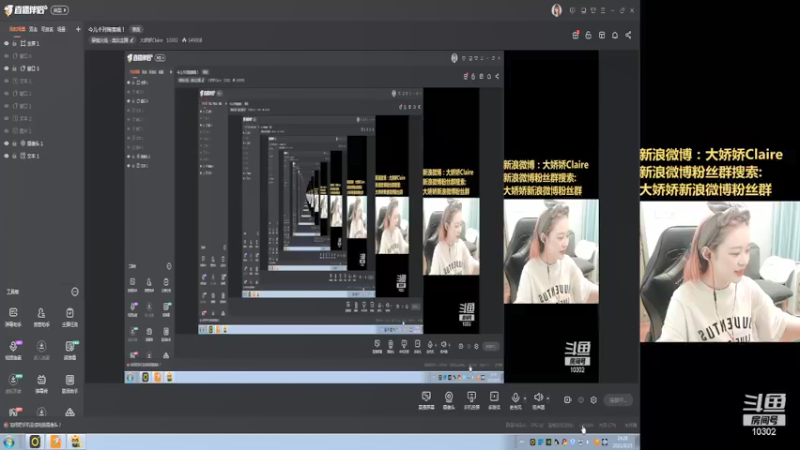This screenshot has height=450, width=800.
Task: Toggle visibility of the 窗口3 source
Action: (x=7, y=68)
